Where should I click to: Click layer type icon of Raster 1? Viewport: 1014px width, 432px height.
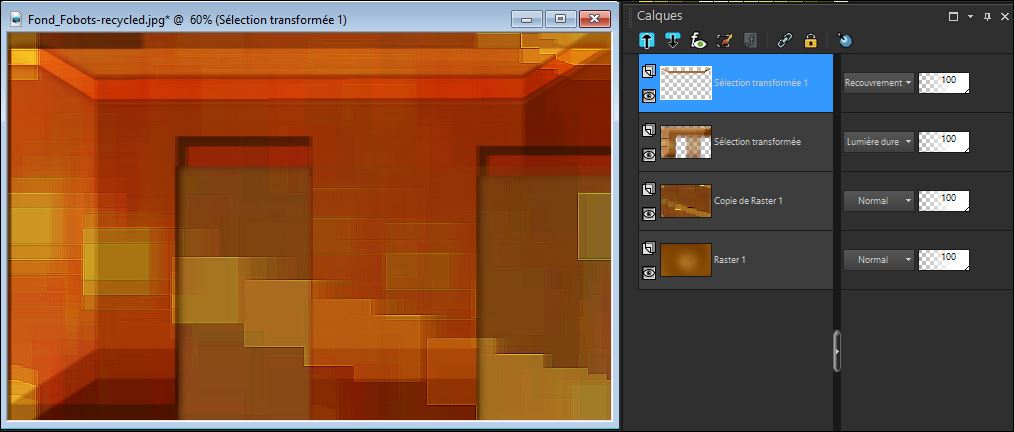649,248
